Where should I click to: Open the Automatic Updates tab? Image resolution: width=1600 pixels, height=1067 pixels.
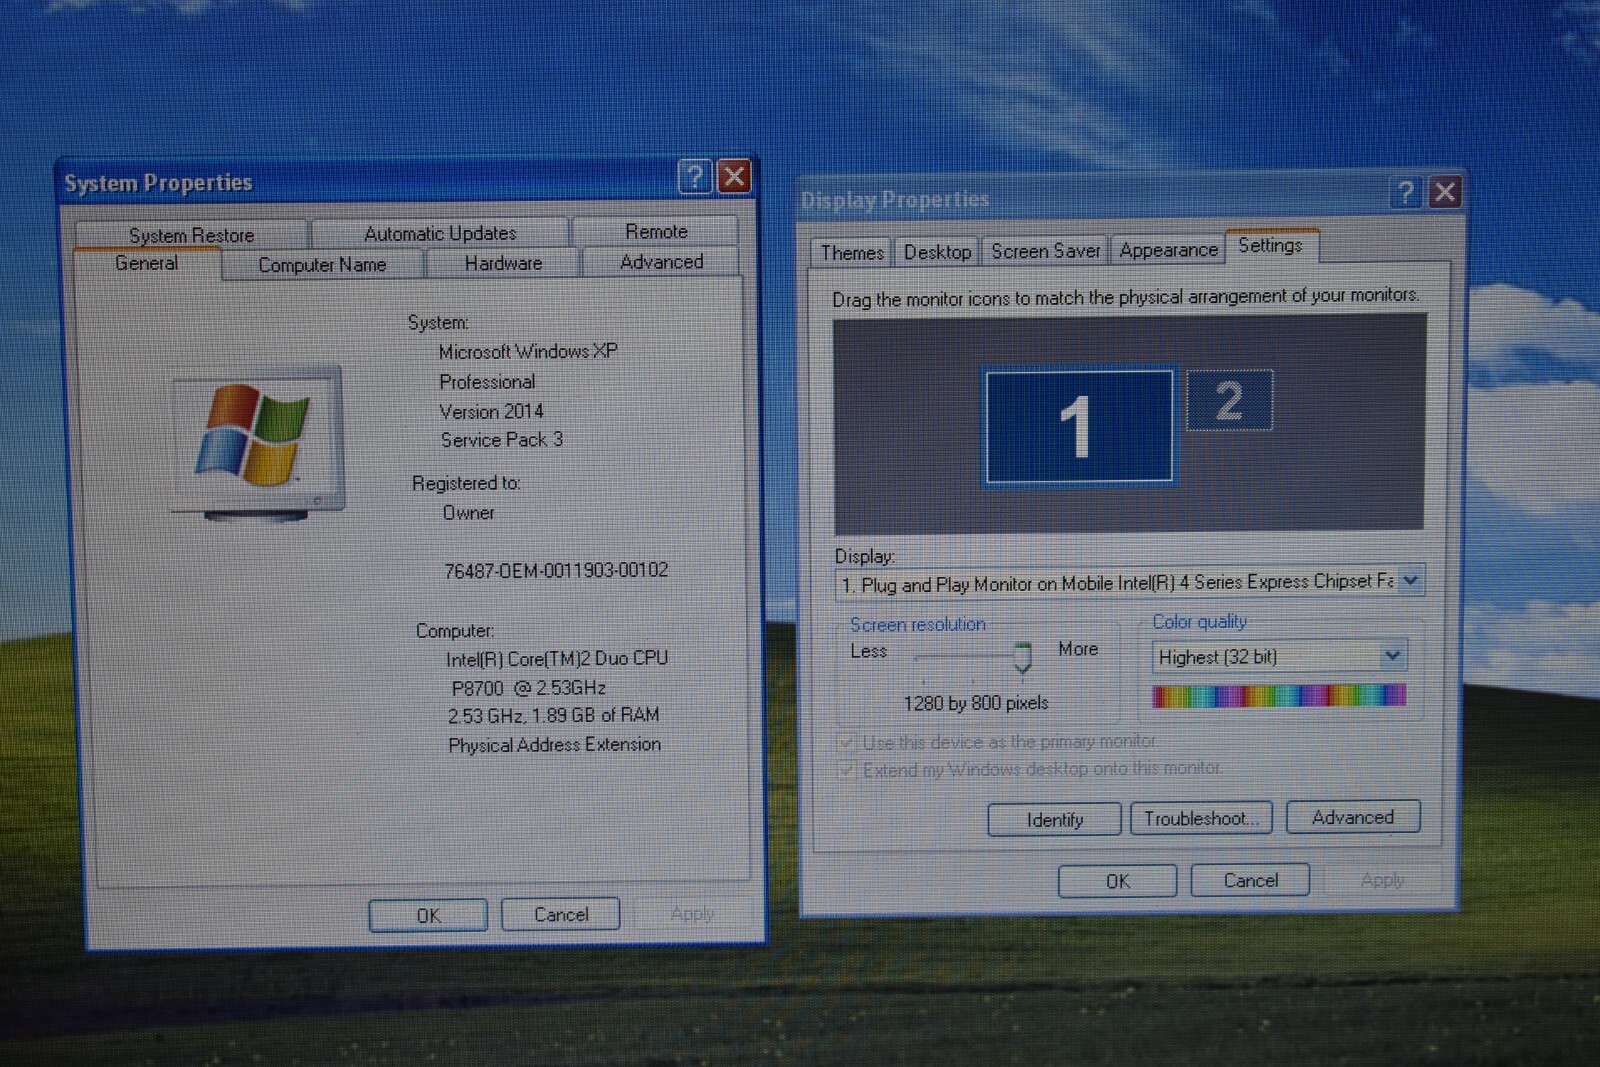(x=440, y=233)
